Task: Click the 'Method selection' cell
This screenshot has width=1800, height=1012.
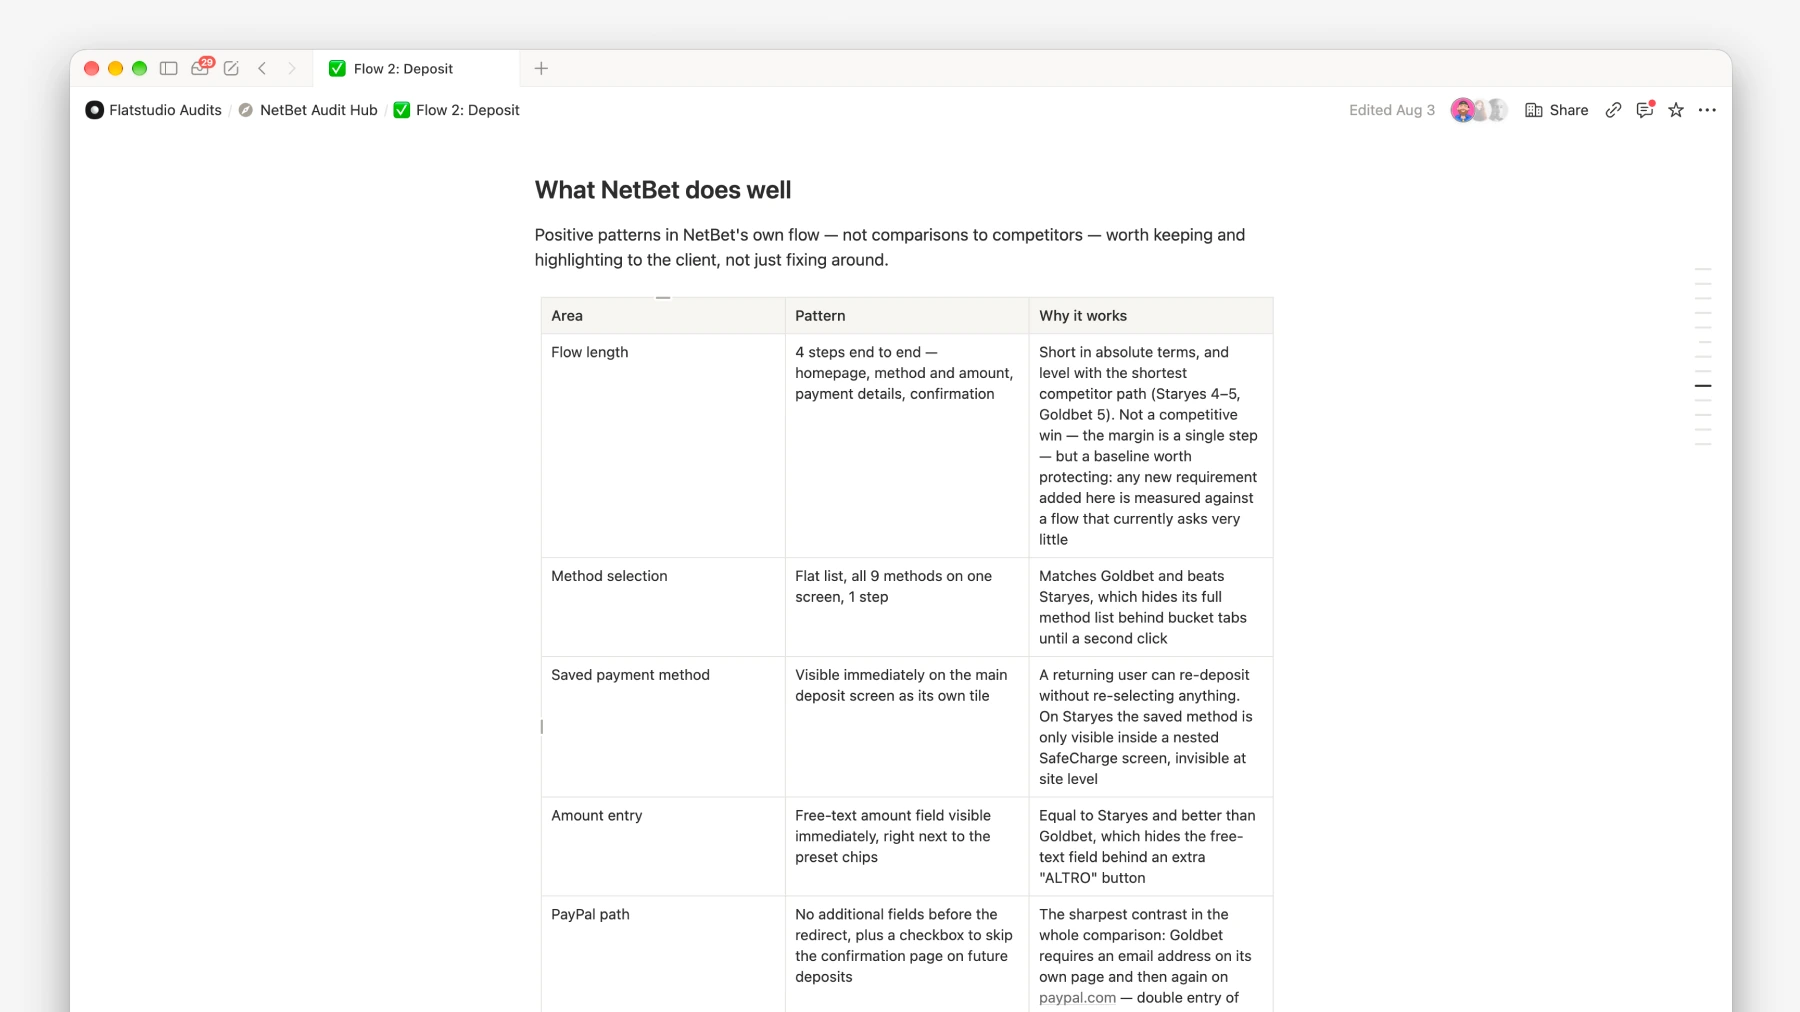Action: pos(663,607)
